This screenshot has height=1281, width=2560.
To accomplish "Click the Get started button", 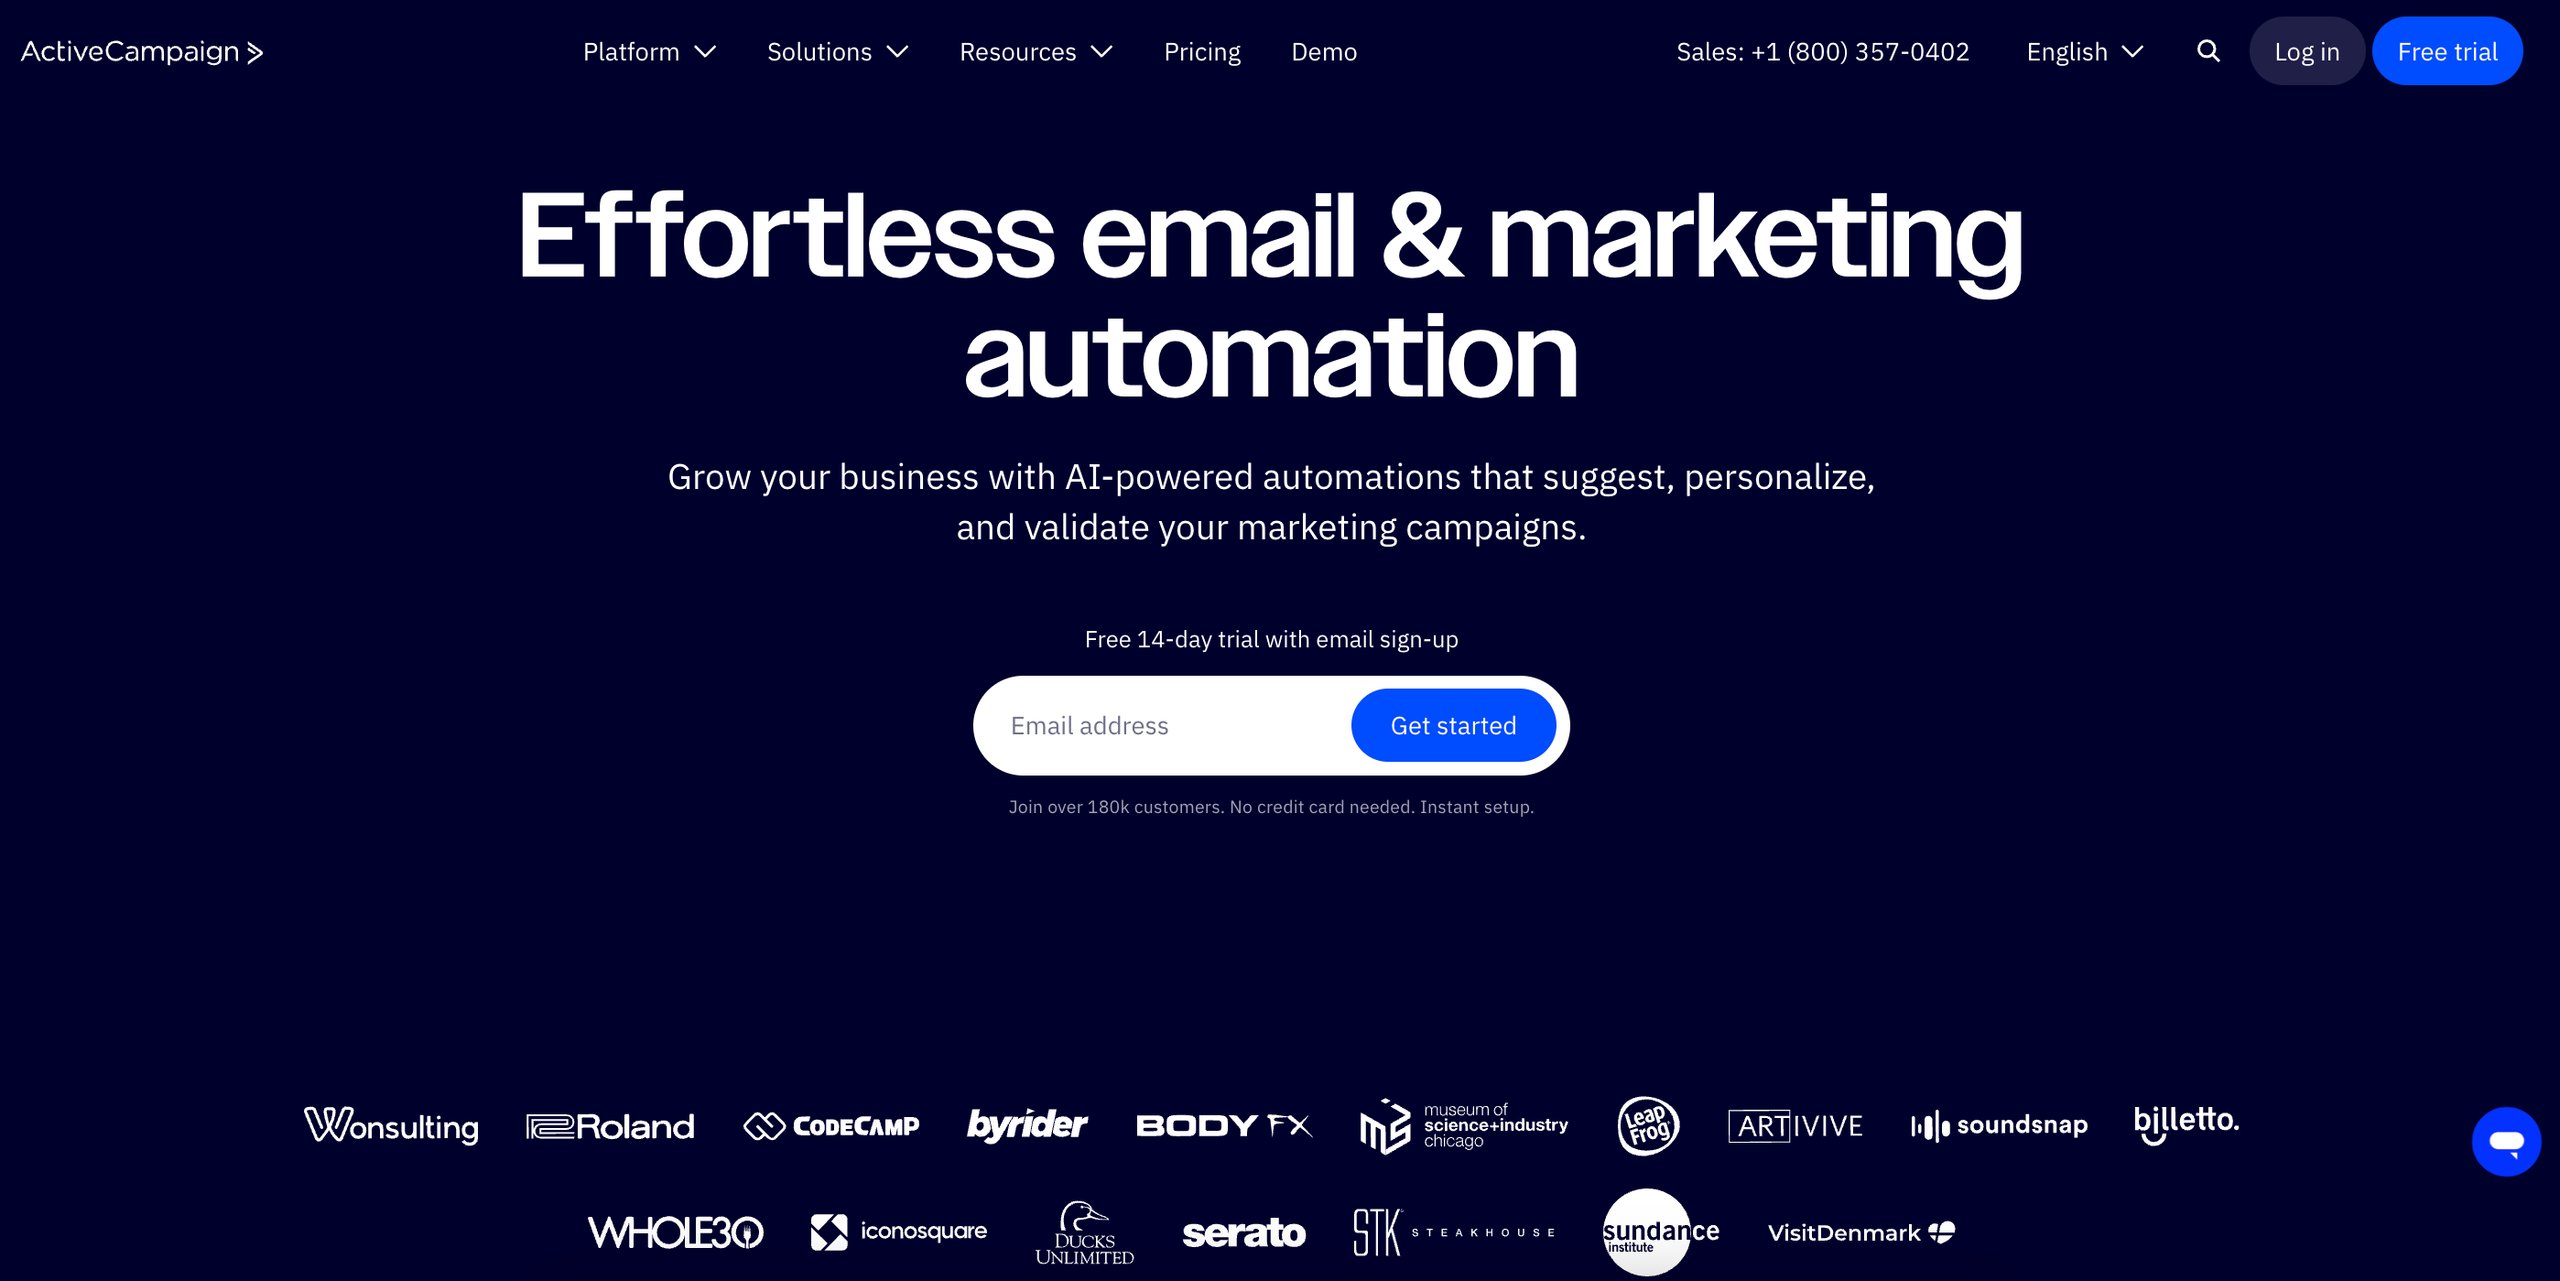I will click(1452, 724).
